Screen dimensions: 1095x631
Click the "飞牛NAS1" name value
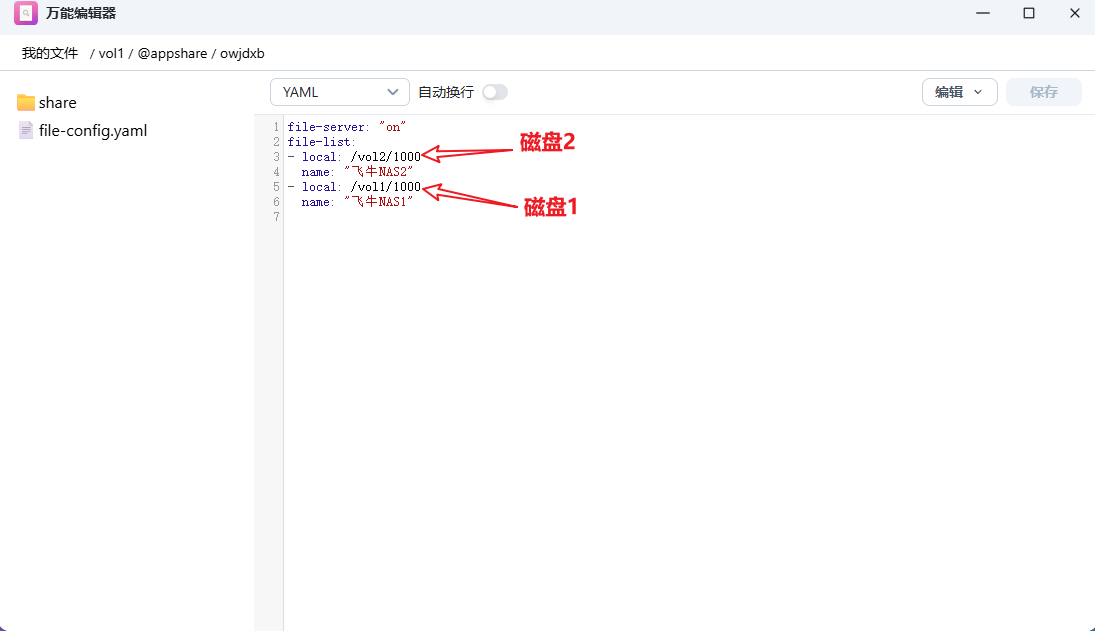tap(379, 202)
